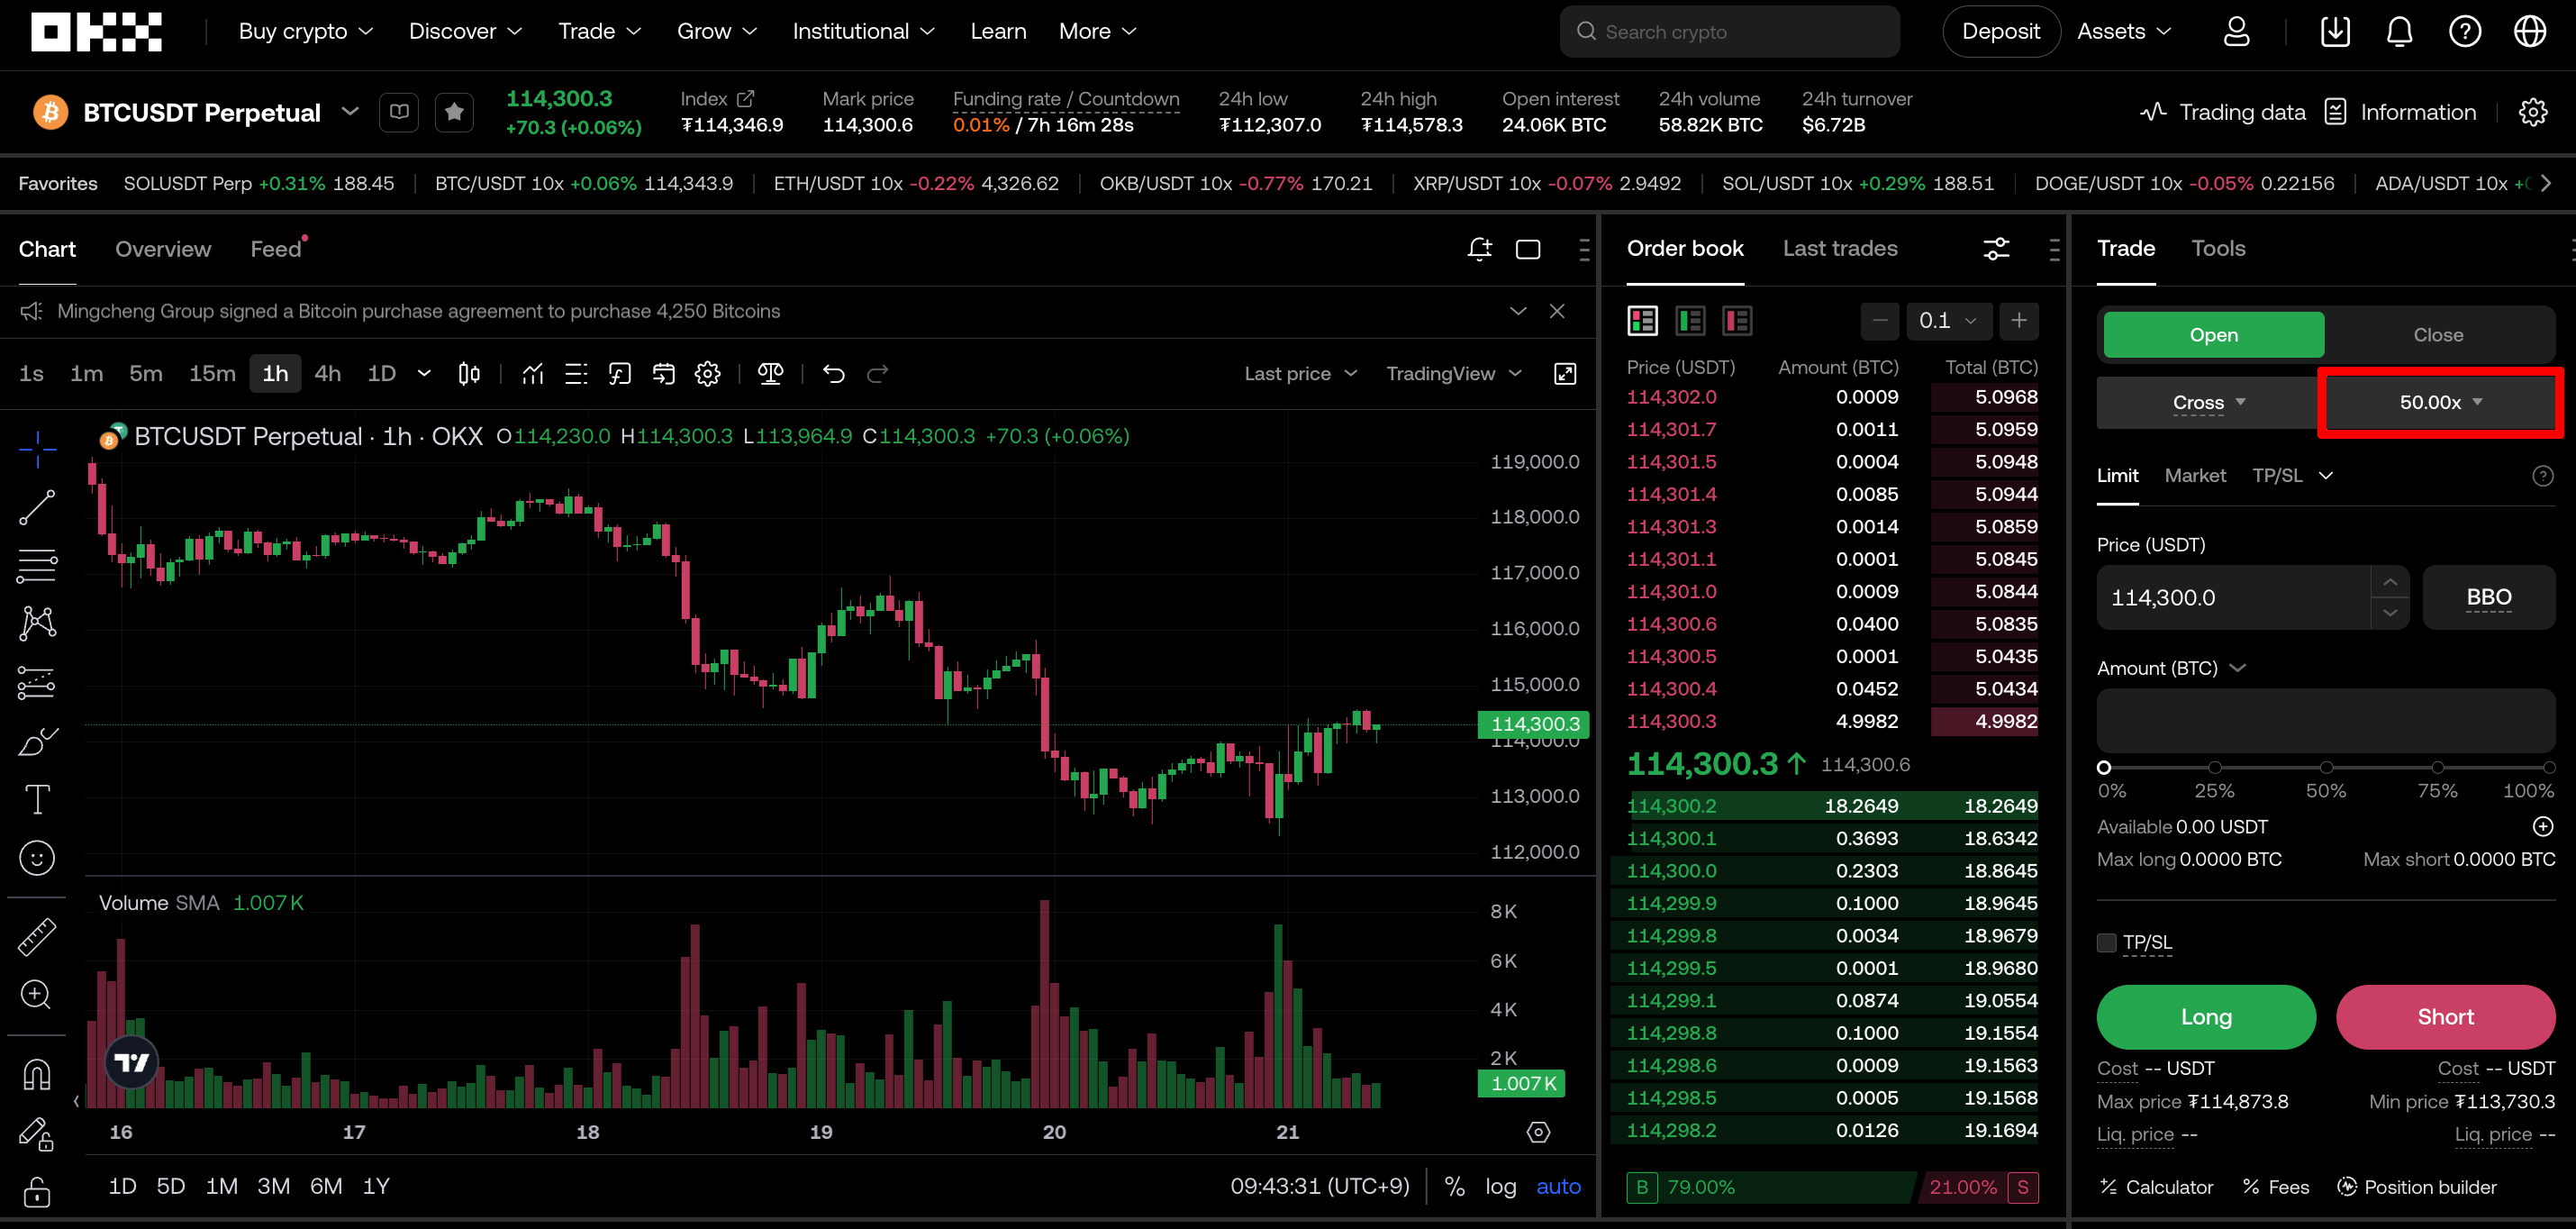Image resolution: width=2576 pixels, height=1229 pixels.
Task: Select the text annotation tool
Action: point(37,799)
